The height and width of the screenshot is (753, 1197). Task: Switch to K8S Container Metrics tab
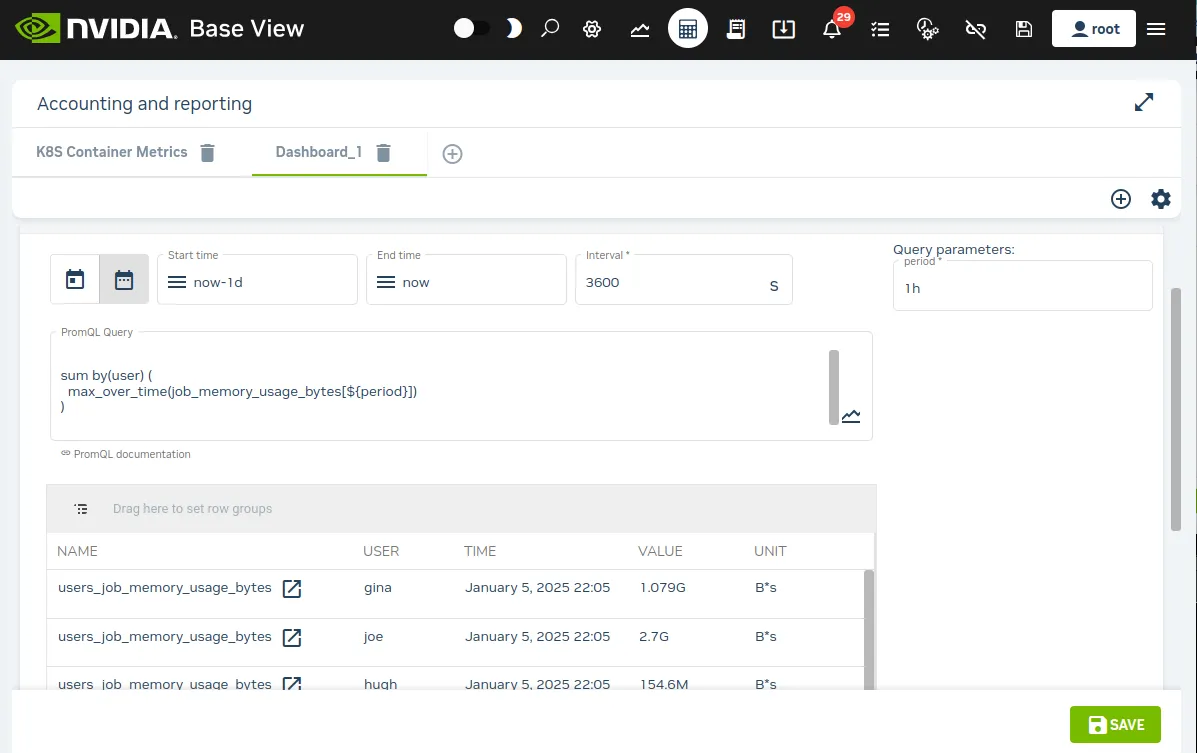pos(111,152)
